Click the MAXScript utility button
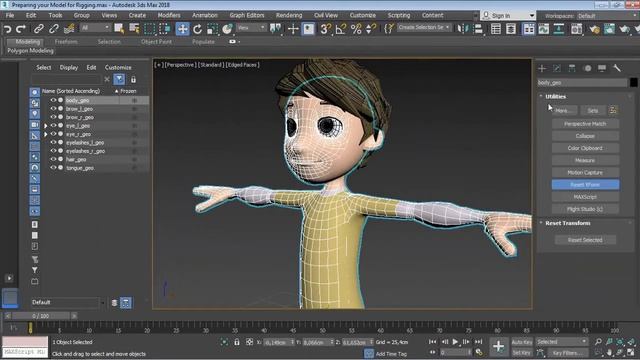Image resolution: width=640 pixels, height=360 pixels. tap(585, 197)
